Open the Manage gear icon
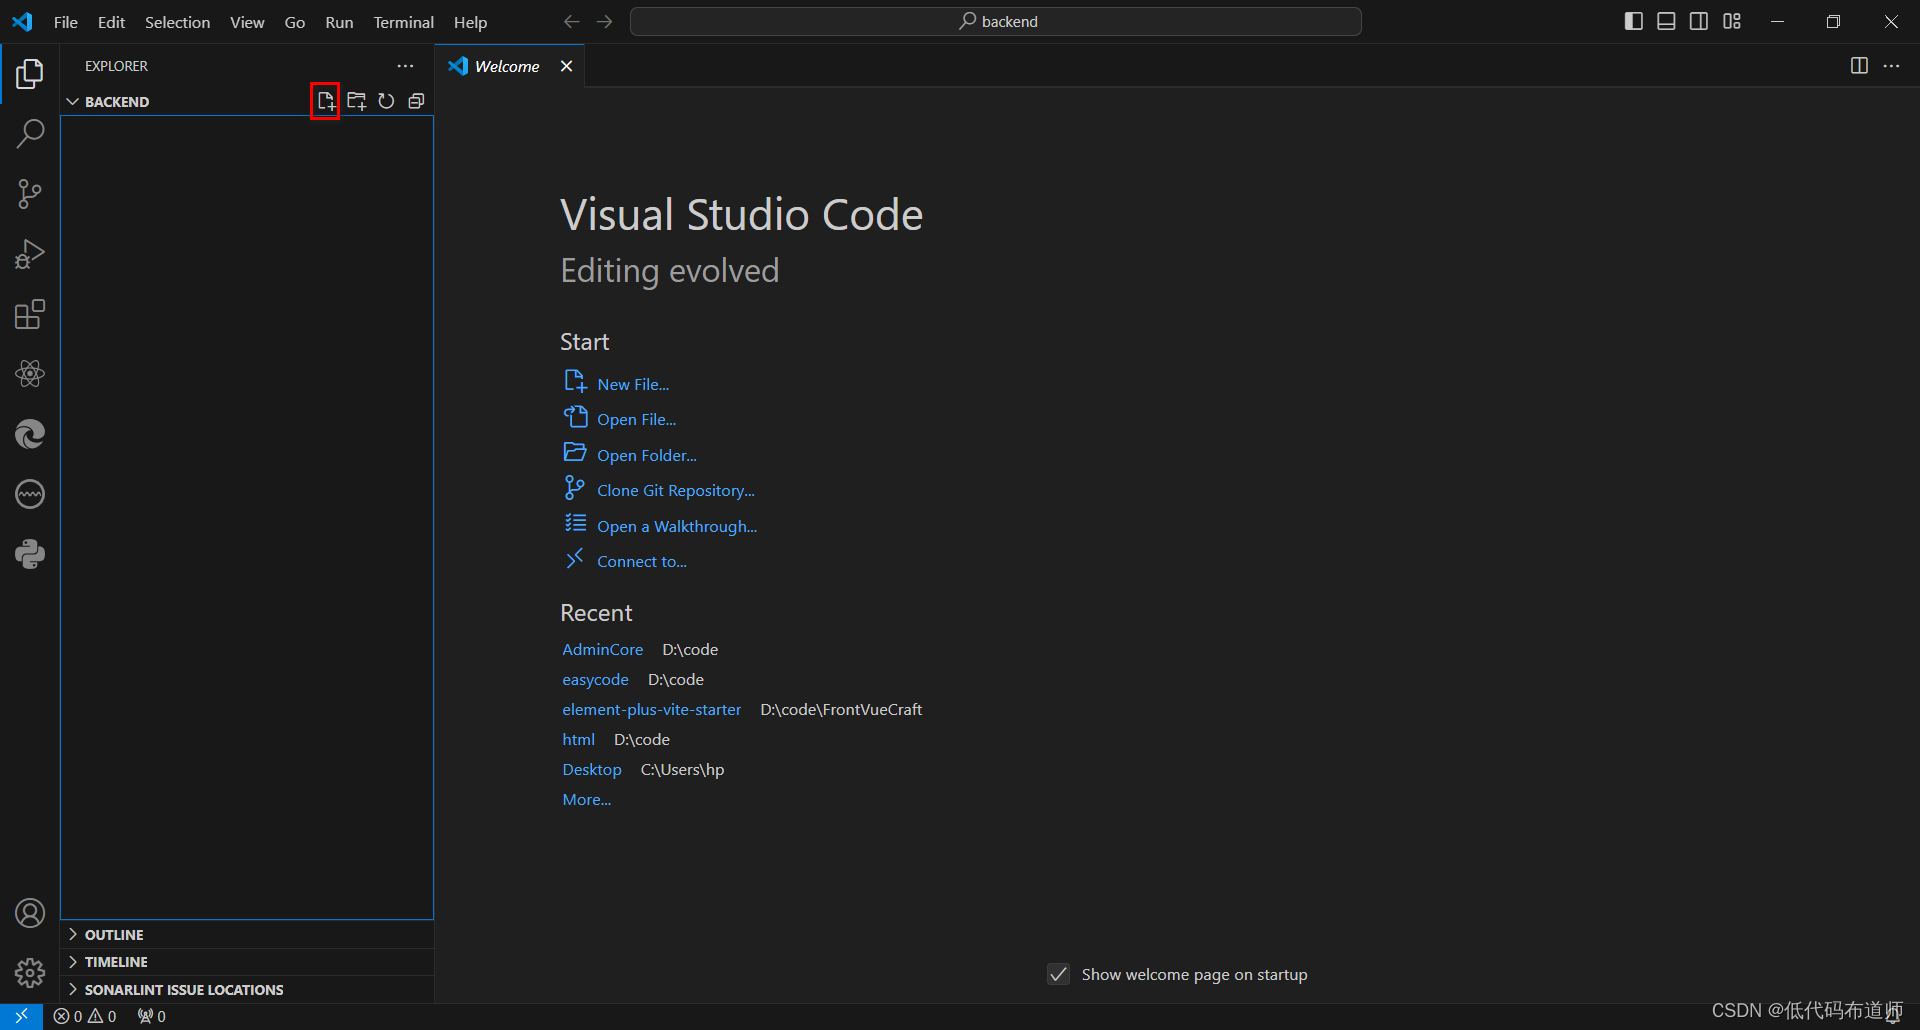The width and height of the screenshot is (1920, 1030). coord(30,973)
